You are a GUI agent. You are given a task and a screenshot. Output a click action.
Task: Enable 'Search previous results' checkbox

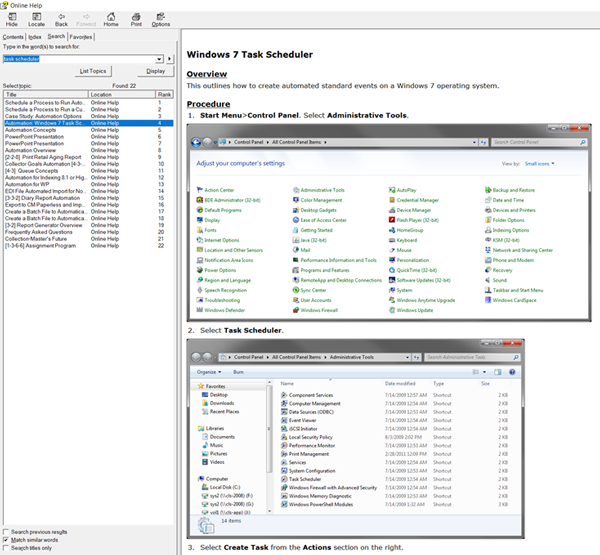(6, 532)
